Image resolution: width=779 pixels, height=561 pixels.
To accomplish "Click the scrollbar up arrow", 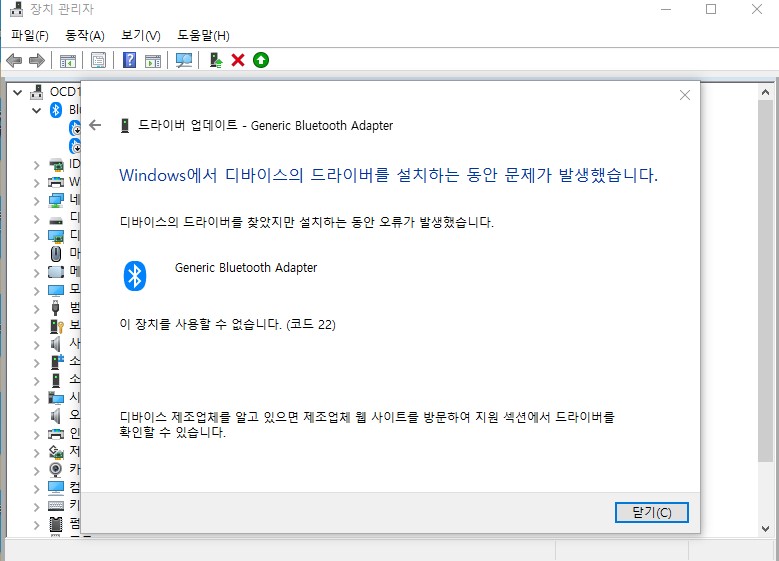I will (x=765, y=92).
